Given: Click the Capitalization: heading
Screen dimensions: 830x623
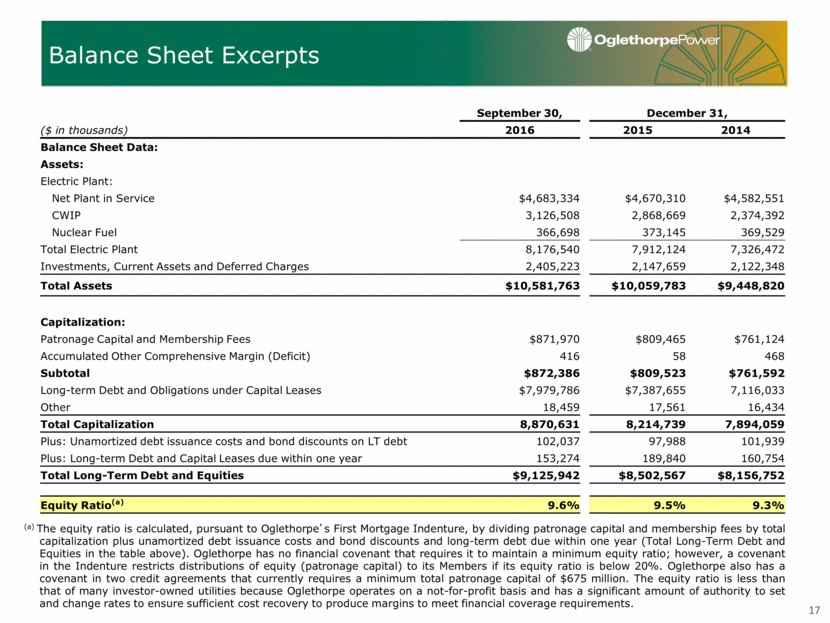Looking at the screenshot, I should point(83,322).
